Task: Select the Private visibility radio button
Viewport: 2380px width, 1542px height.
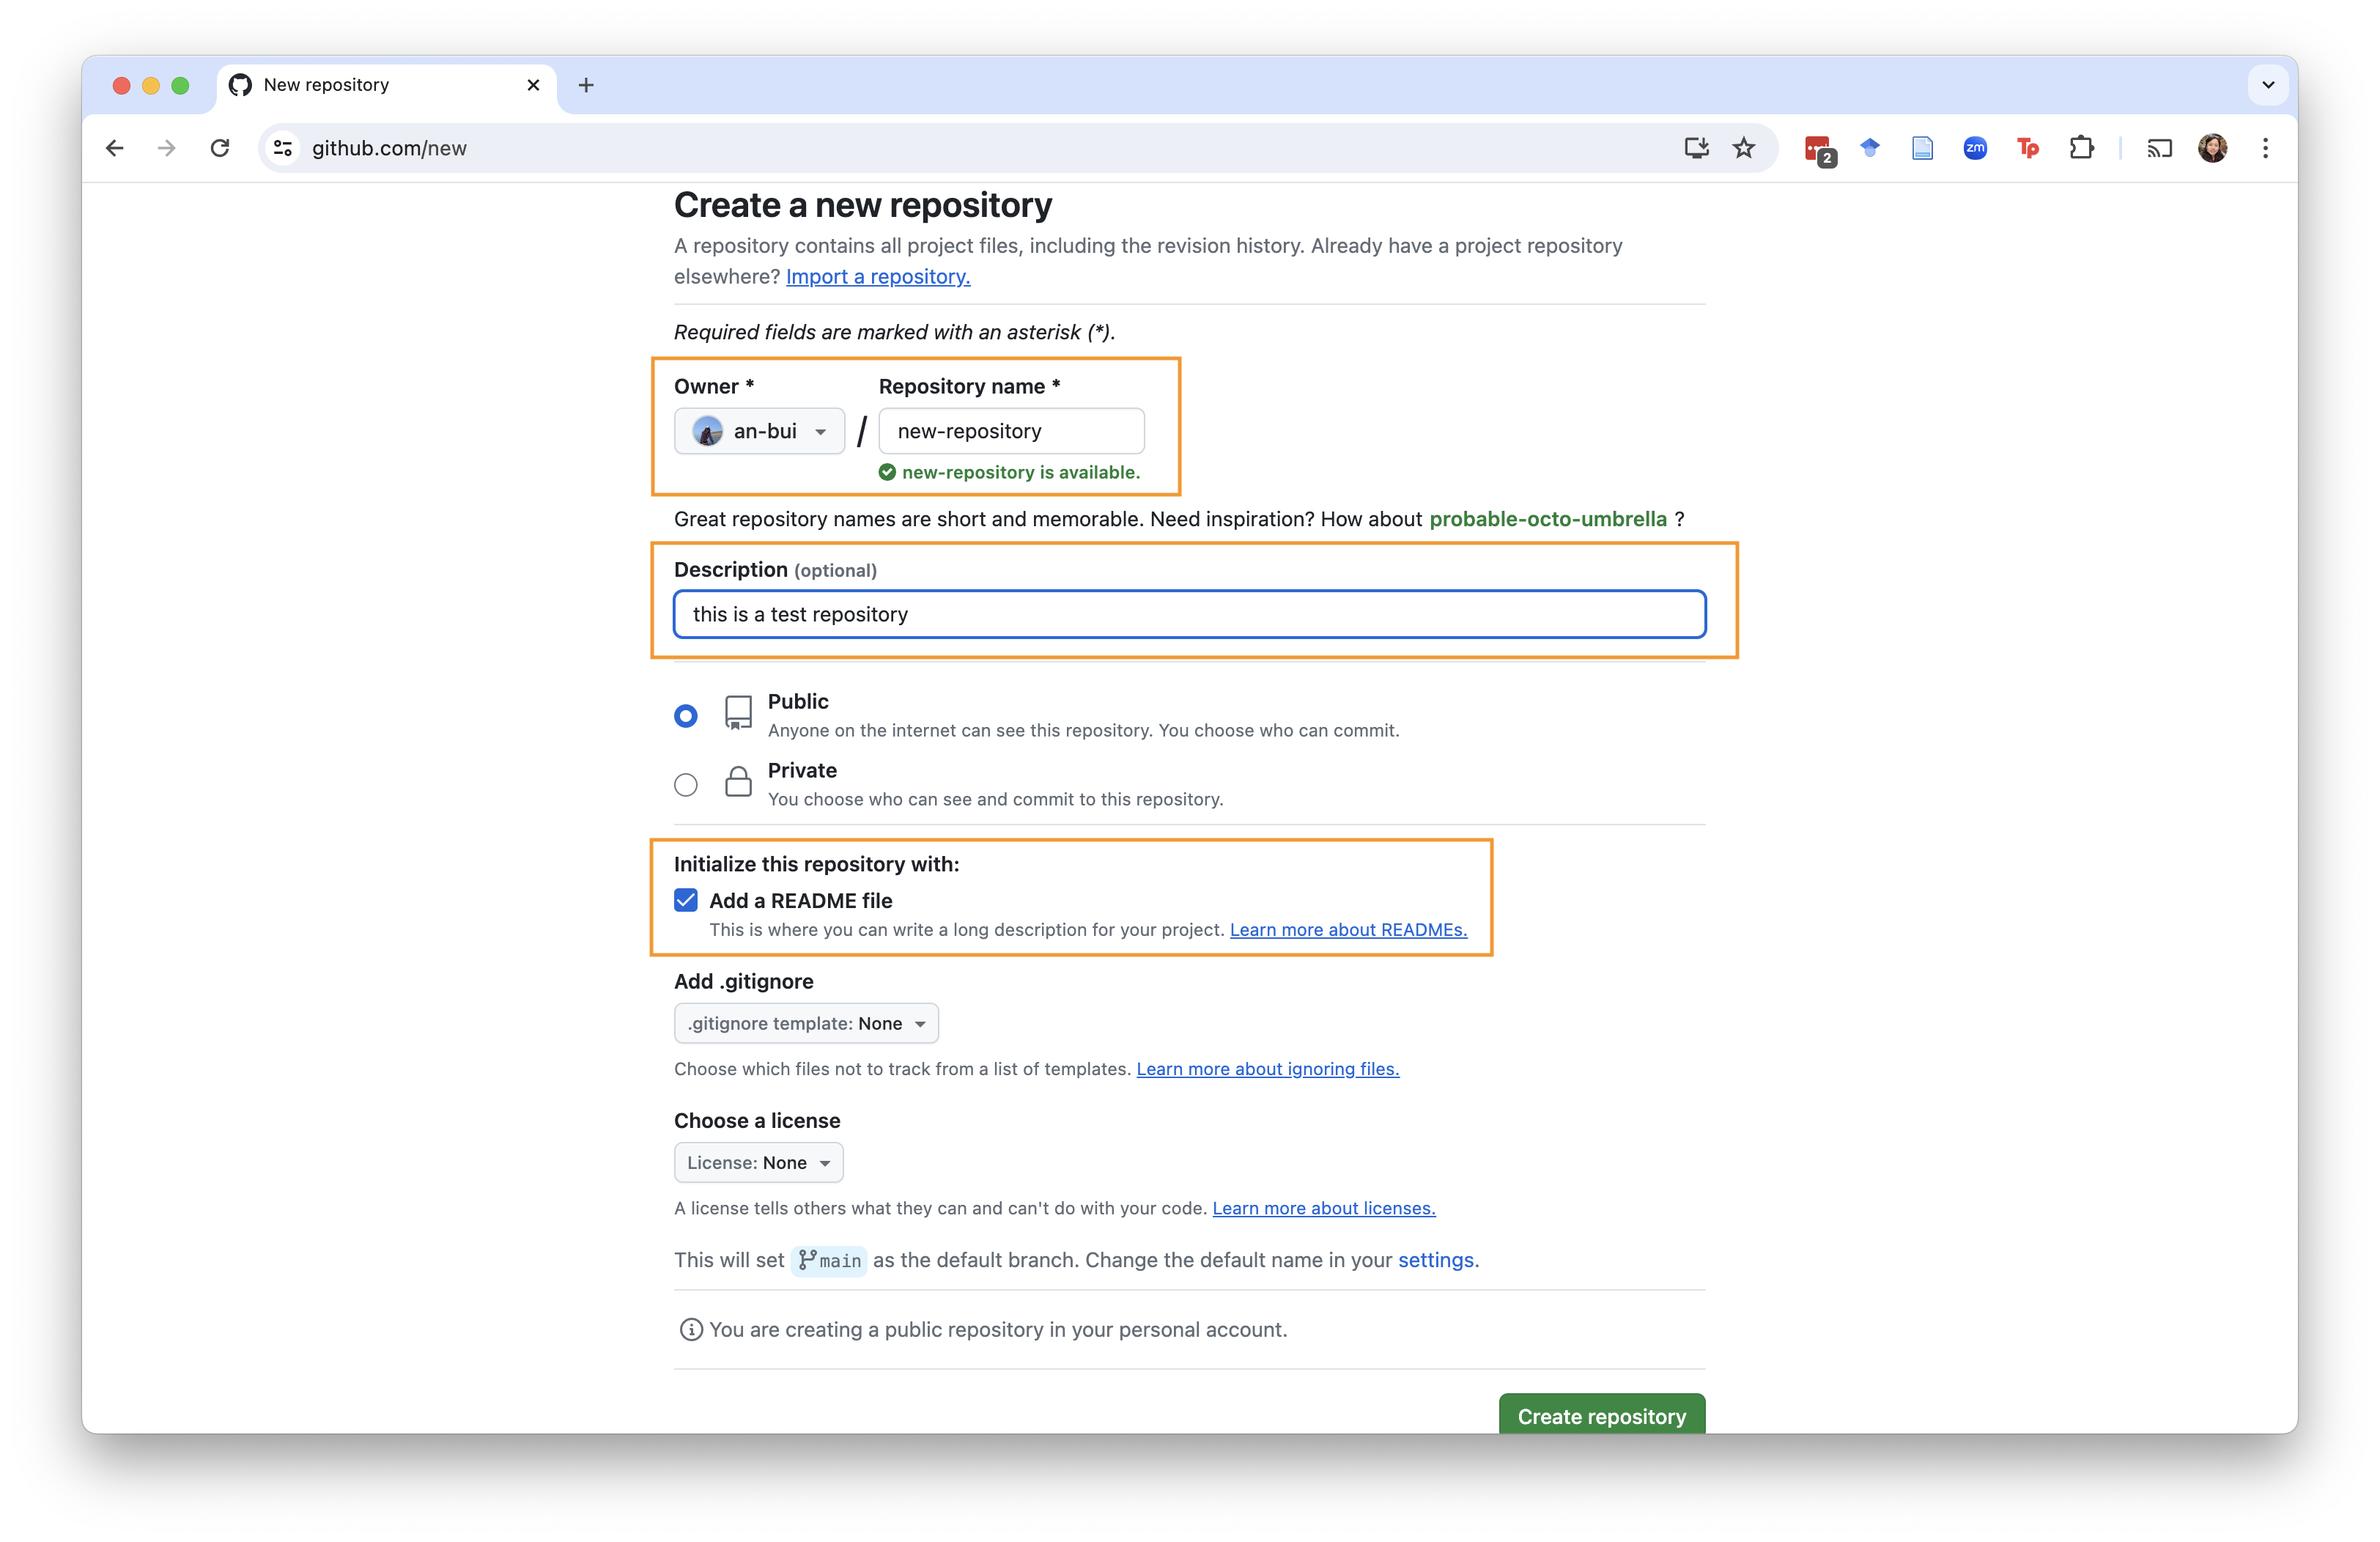Action: (x=686, y=785)
